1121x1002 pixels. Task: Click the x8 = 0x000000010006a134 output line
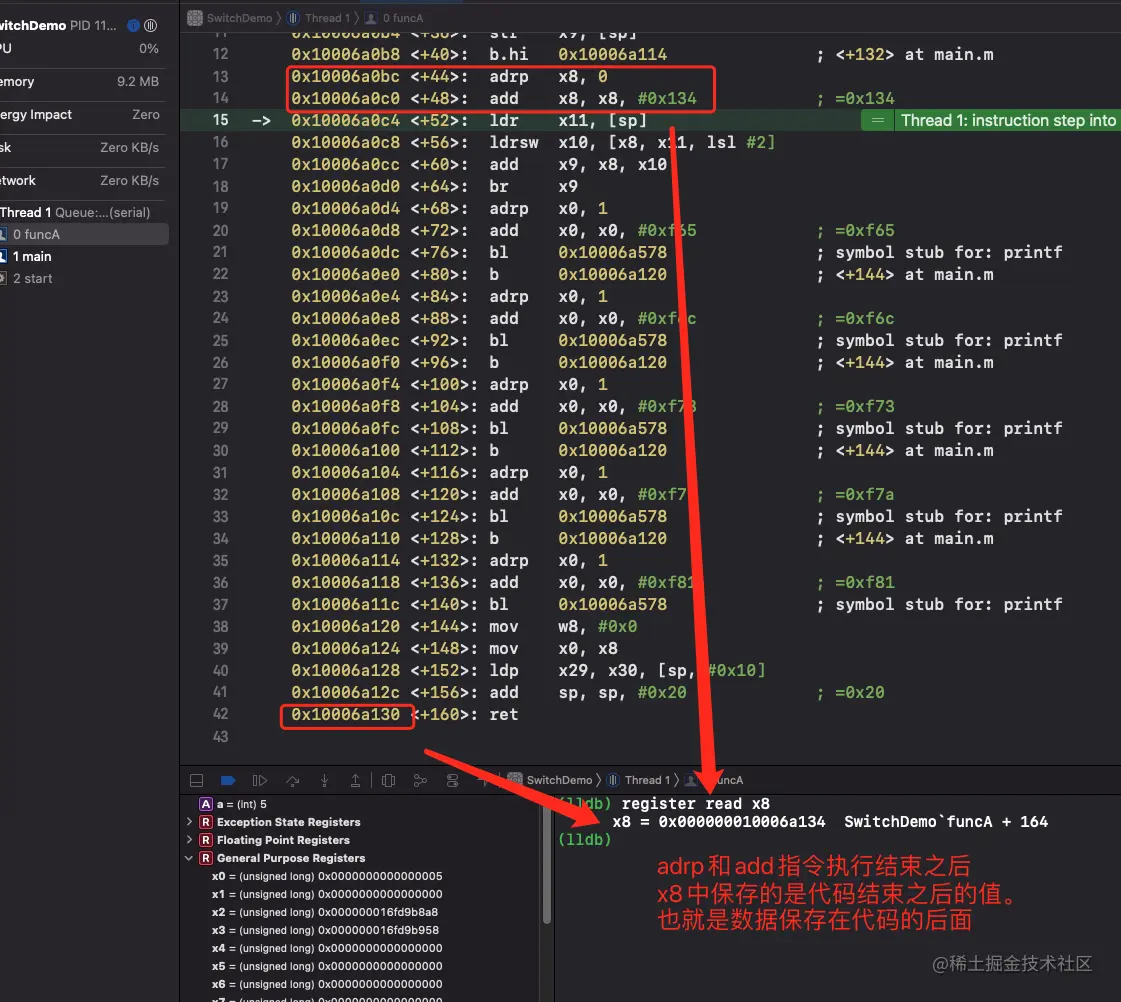(830, 822)
